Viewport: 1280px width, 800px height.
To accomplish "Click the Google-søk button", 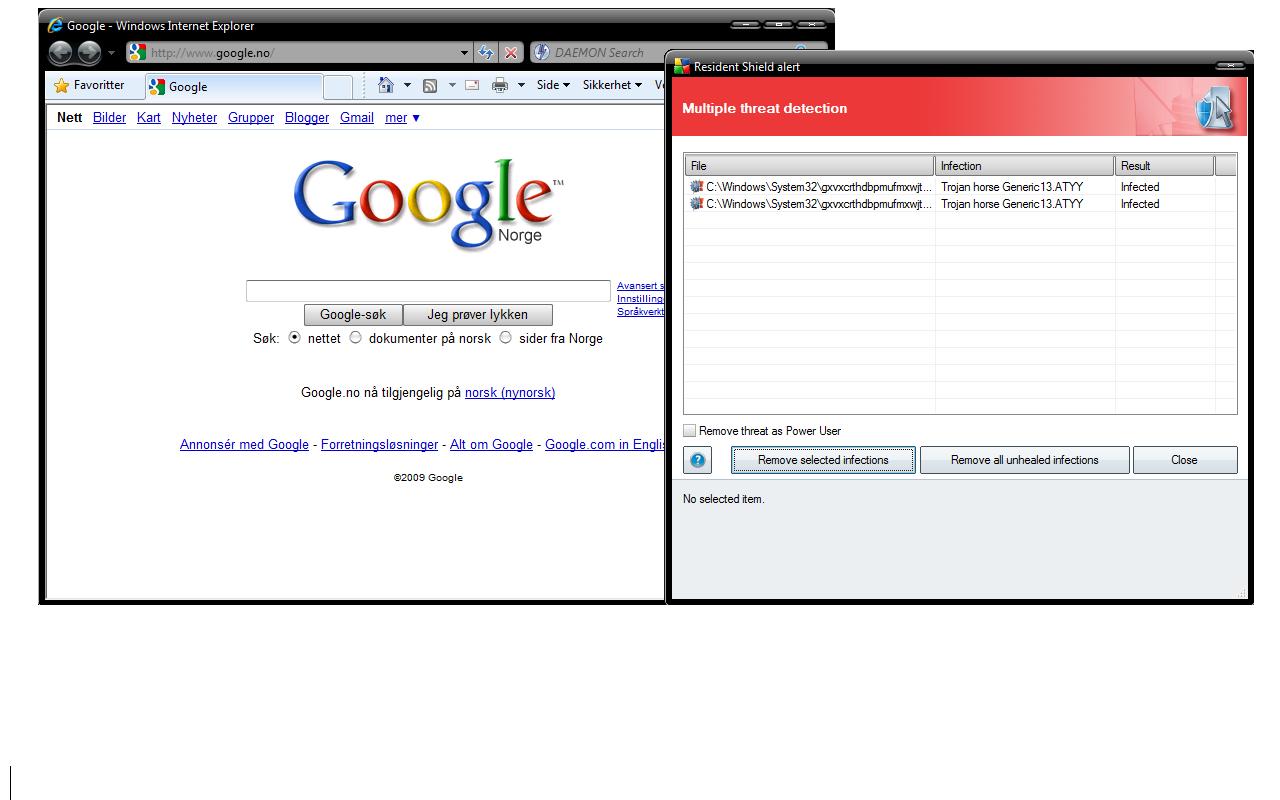I will [x=353, y=315].
